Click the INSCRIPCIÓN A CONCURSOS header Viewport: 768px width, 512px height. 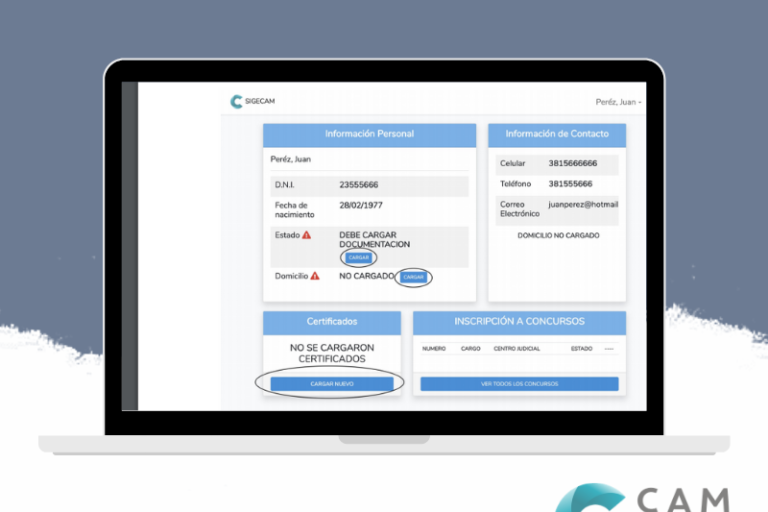[x=519, y=322]
